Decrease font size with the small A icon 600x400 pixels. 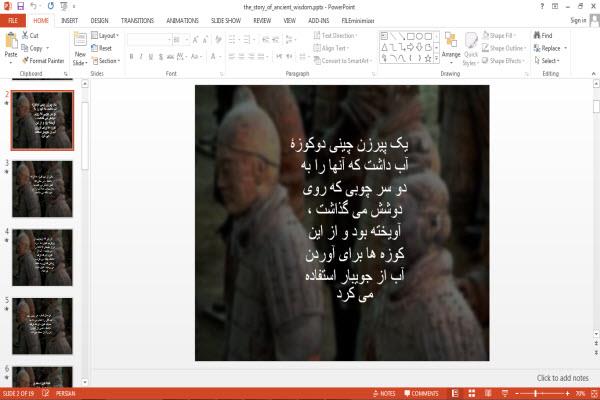(205, 39)
